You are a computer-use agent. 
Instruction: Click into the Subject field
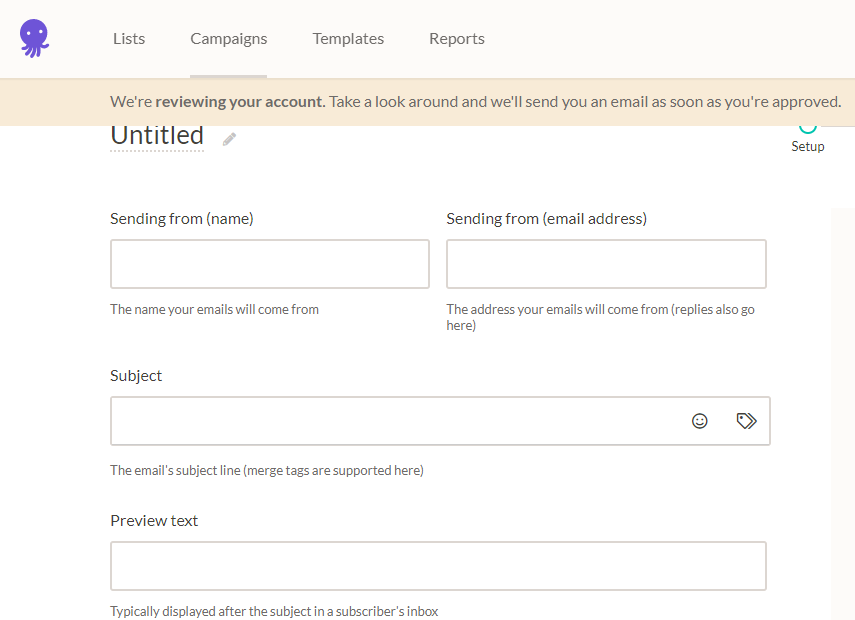pos(440,421)
